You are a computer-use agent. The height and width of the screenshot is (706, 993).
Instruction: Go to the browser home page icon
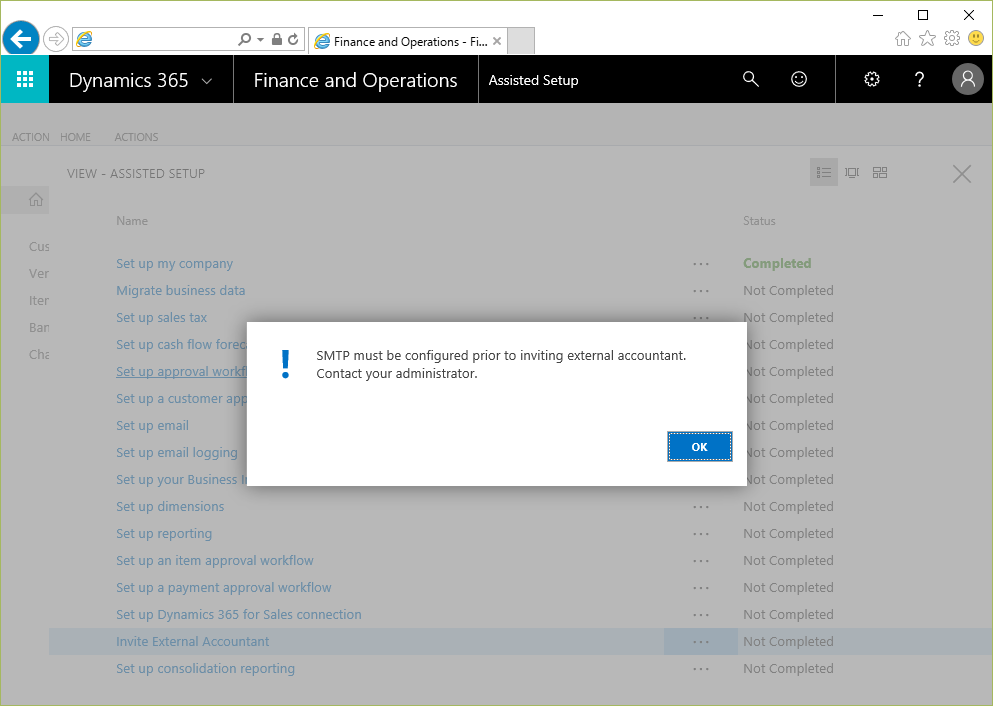[x=903, y=39]
